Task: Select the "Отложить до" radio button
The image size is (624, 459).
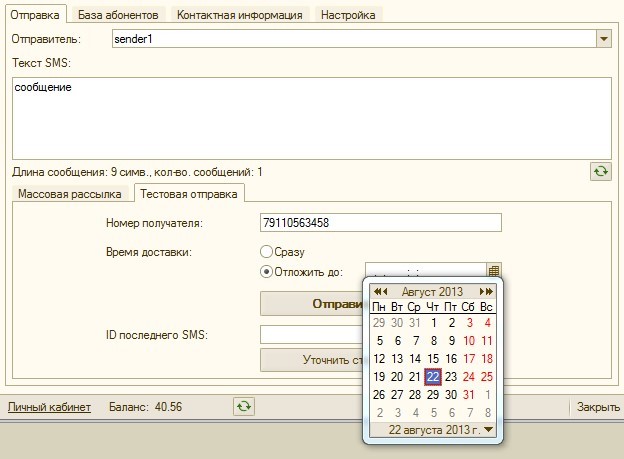Action: coord(266,272)
